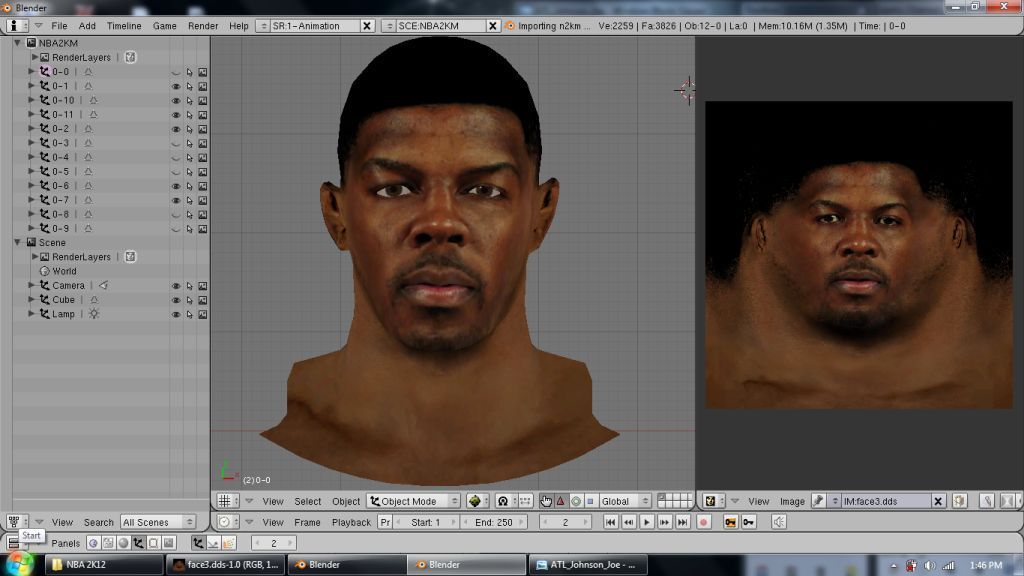Click the insert keyframe key icon
This screenshot has height=576, width=1024.
730,522
